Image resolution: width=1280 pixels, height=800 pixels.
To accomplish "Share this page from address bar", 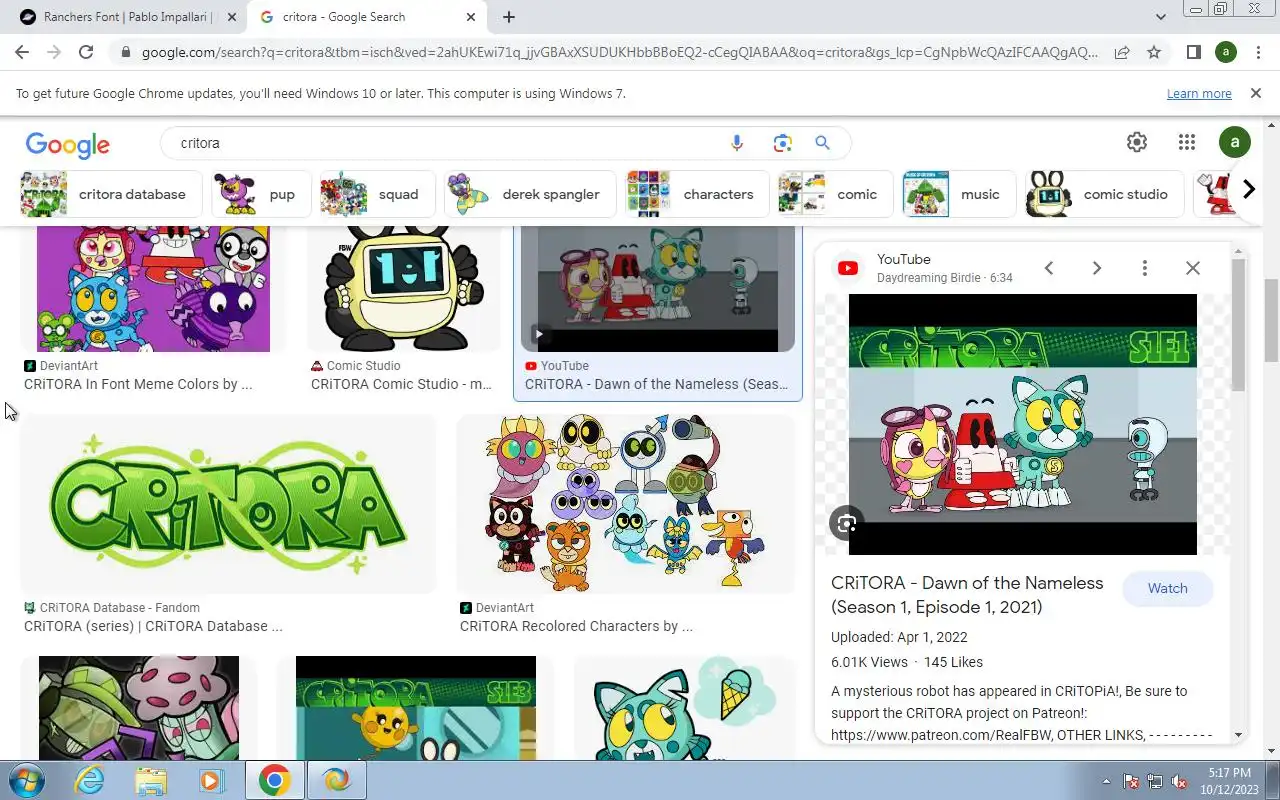I will pos(1122,52).
